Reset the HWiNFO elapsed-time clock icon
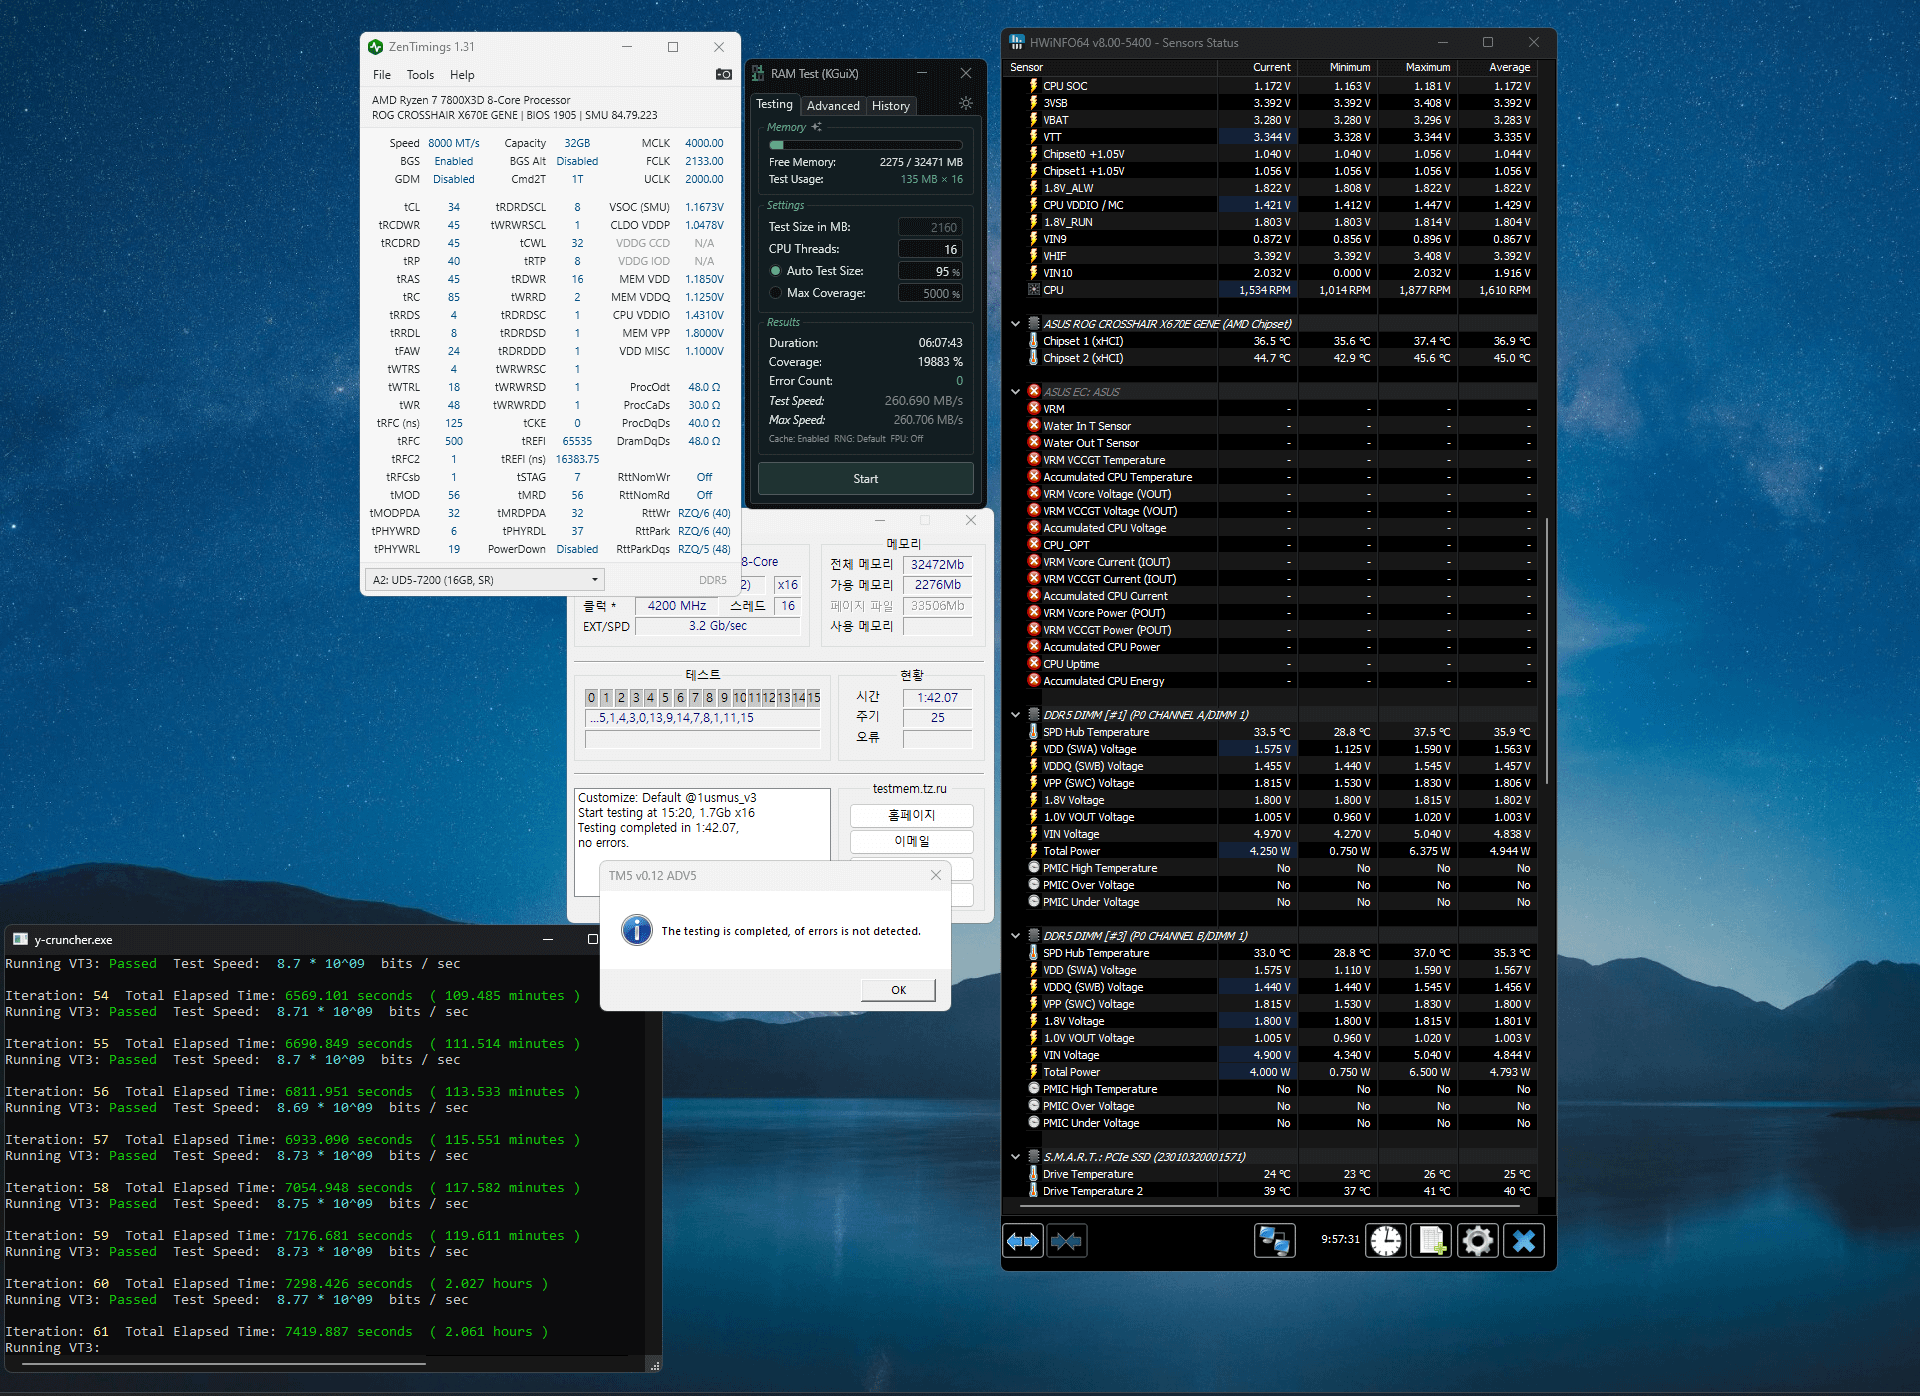 pos(1386,1241)
